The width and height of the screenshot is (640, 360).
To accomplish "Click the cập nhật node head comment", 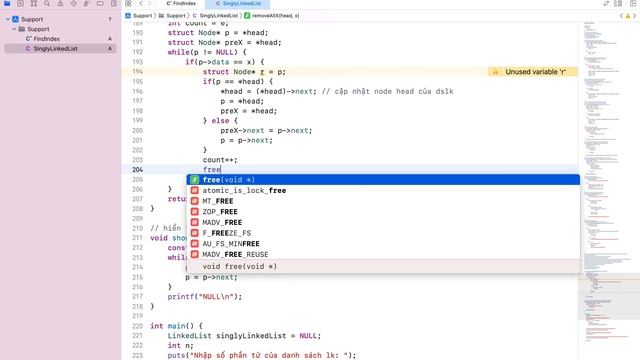I will (x=387, y=91).
